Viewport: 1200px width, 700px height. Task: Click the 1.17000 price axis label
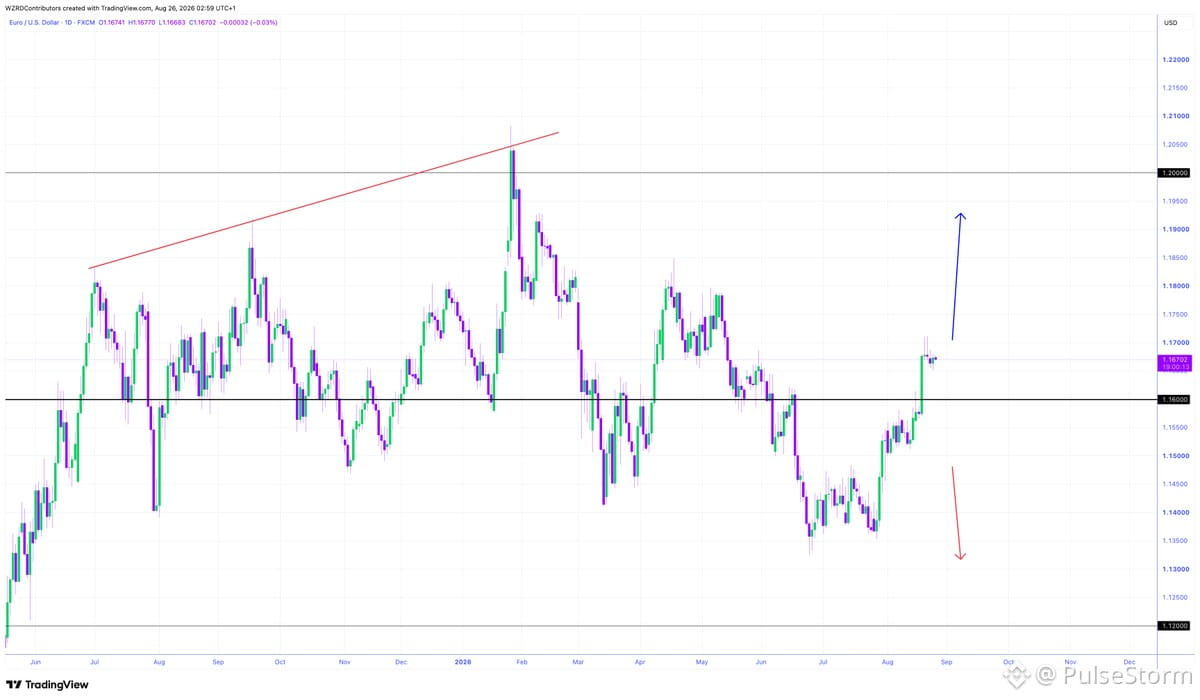[1174, 343]
